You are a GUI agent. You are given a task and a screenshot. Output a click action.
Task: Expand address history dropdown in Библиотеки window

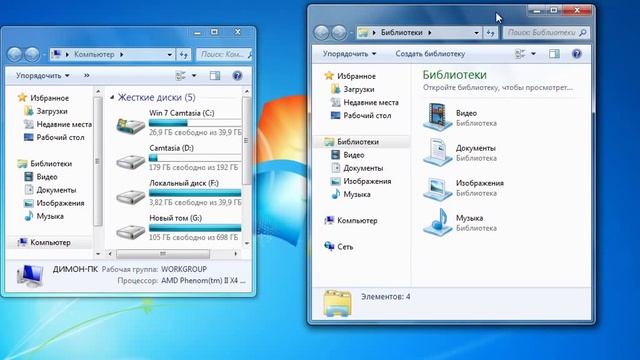476,33
